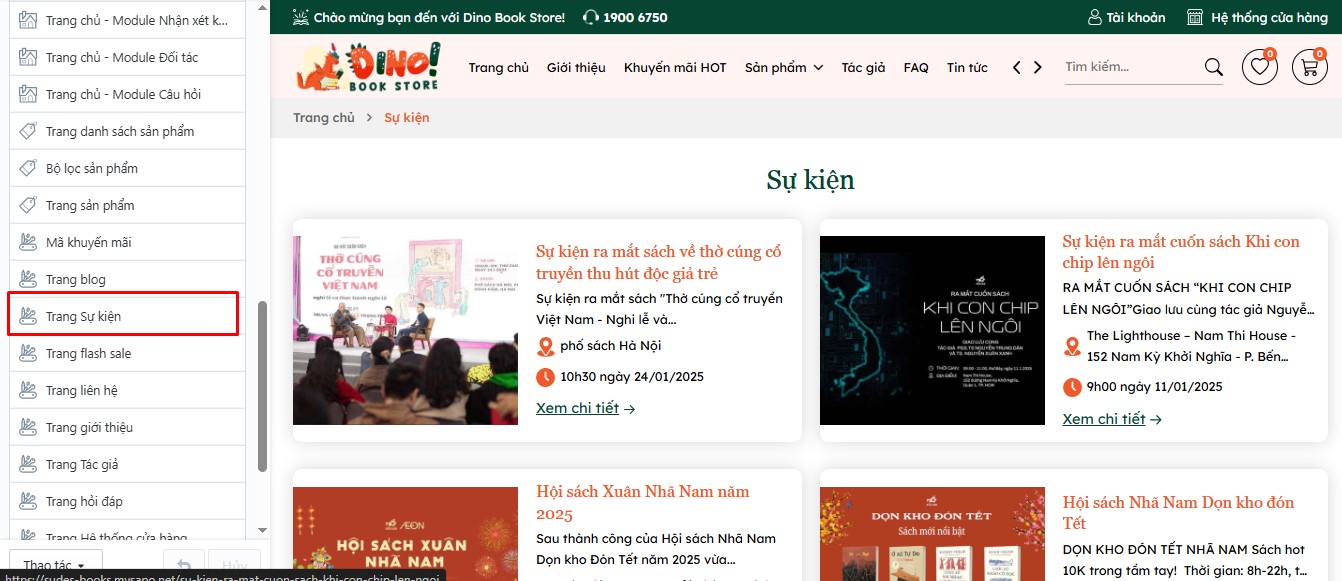Select 'Mã khuyến mãi' sidebar item
The height and width of the screenshot is (581, 1342).
(127, 242)
